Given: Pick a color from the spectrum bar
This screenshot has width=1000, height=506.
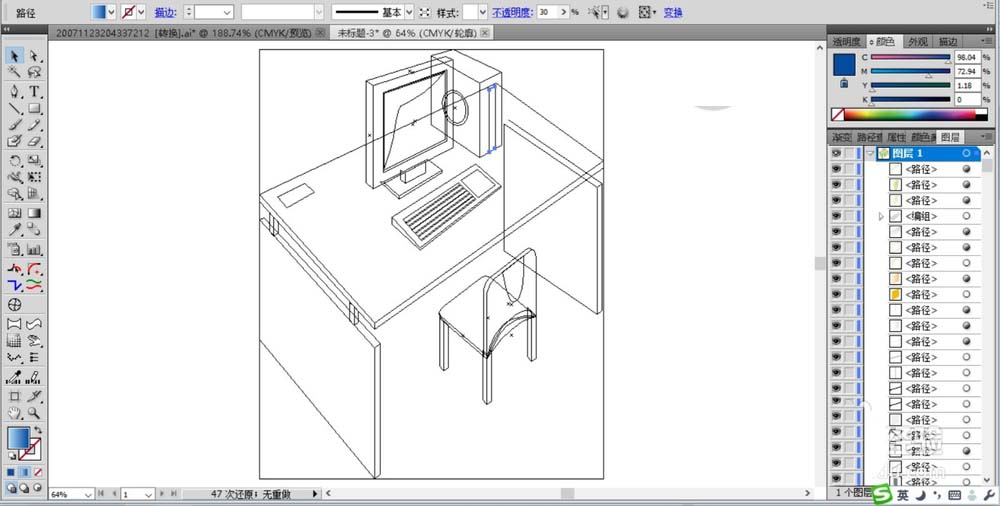Looking at the screenshot, I should [x=910, y=115].
